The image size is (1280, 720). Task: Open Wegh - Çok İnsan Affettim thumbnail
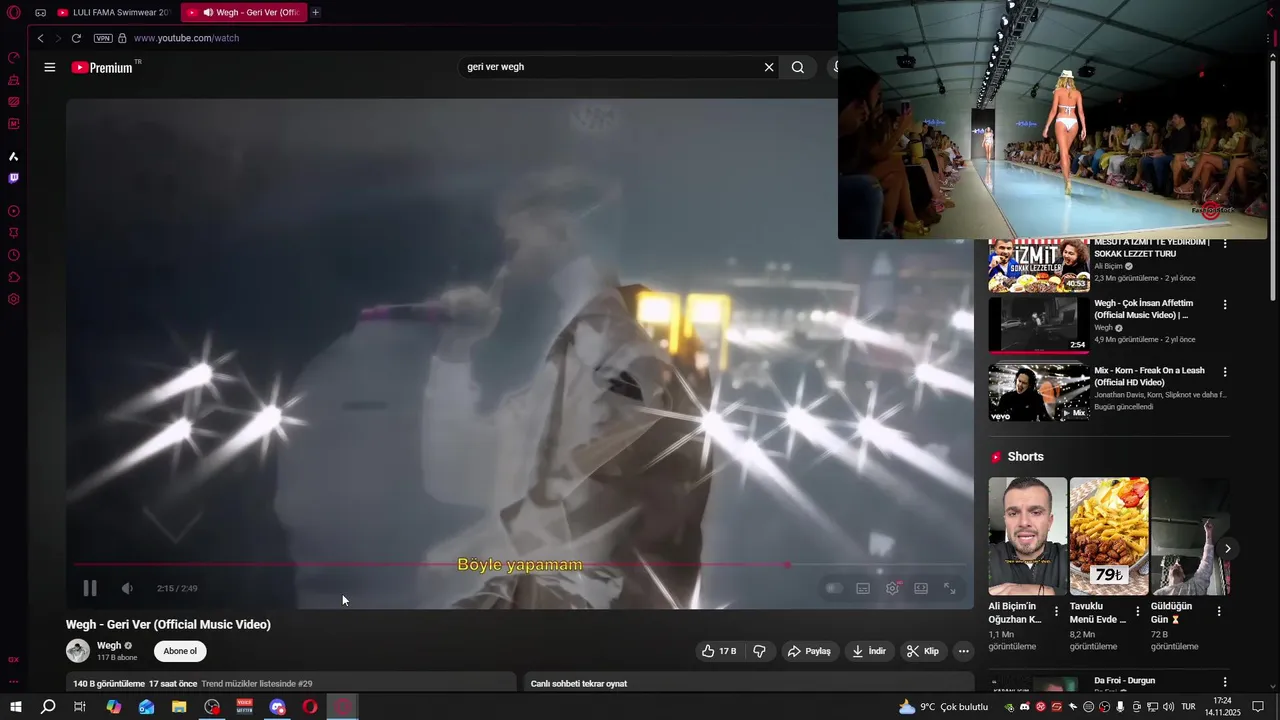click(x=1039, y=324)
